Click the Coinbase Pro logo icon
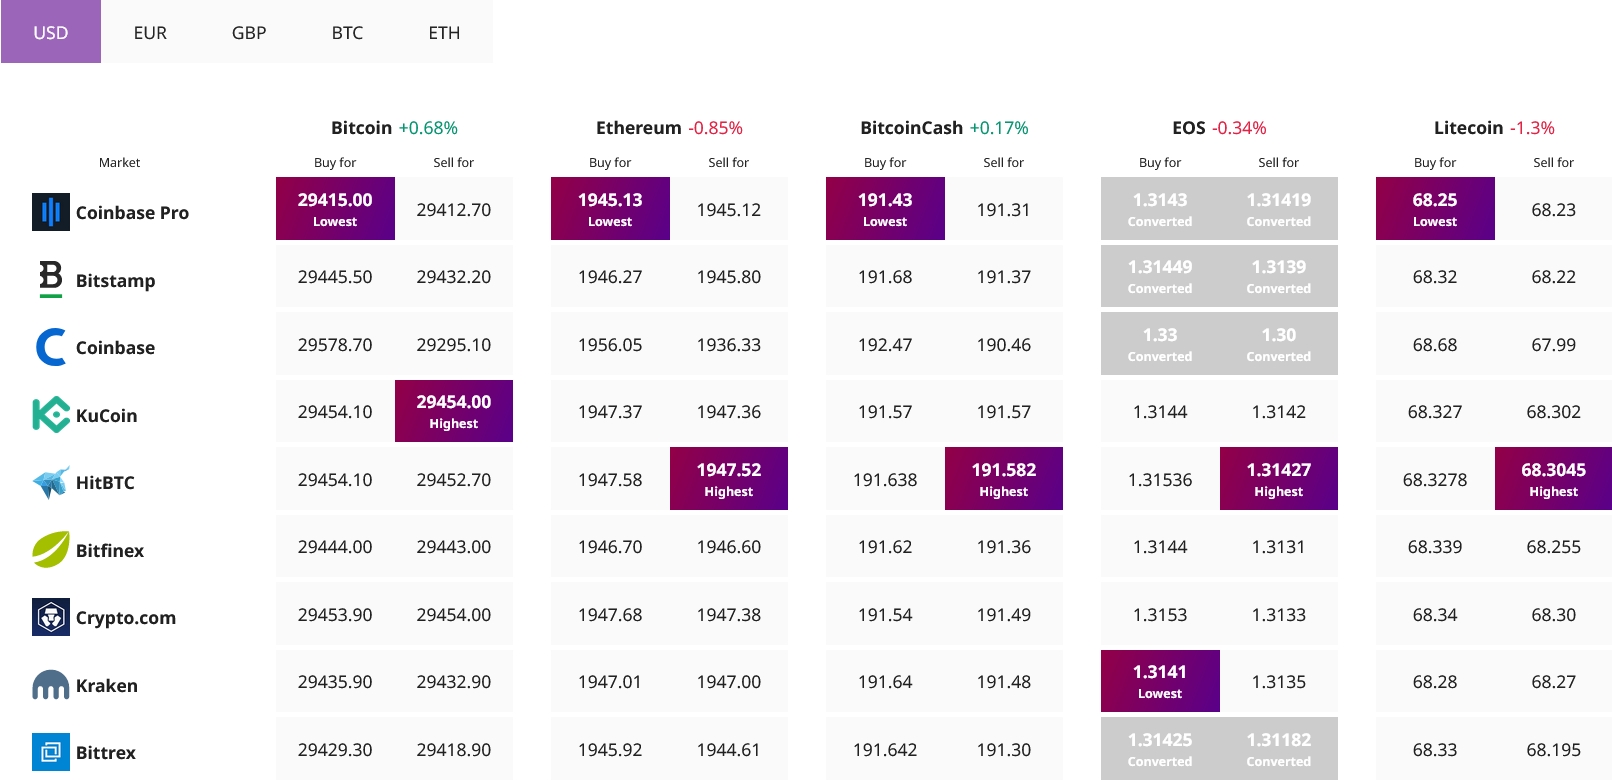The height and width of the screenshot is (783, 1612). click(x=51, y=212)
